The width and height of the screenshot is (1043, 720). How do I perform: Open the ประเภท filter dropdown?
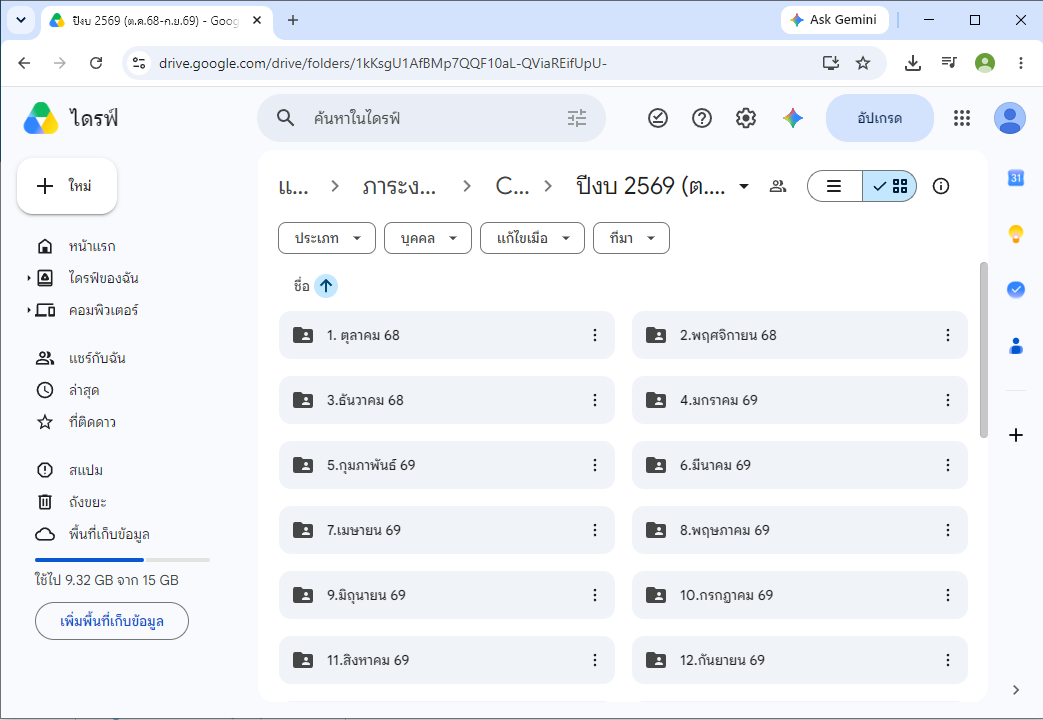point(327,238)
